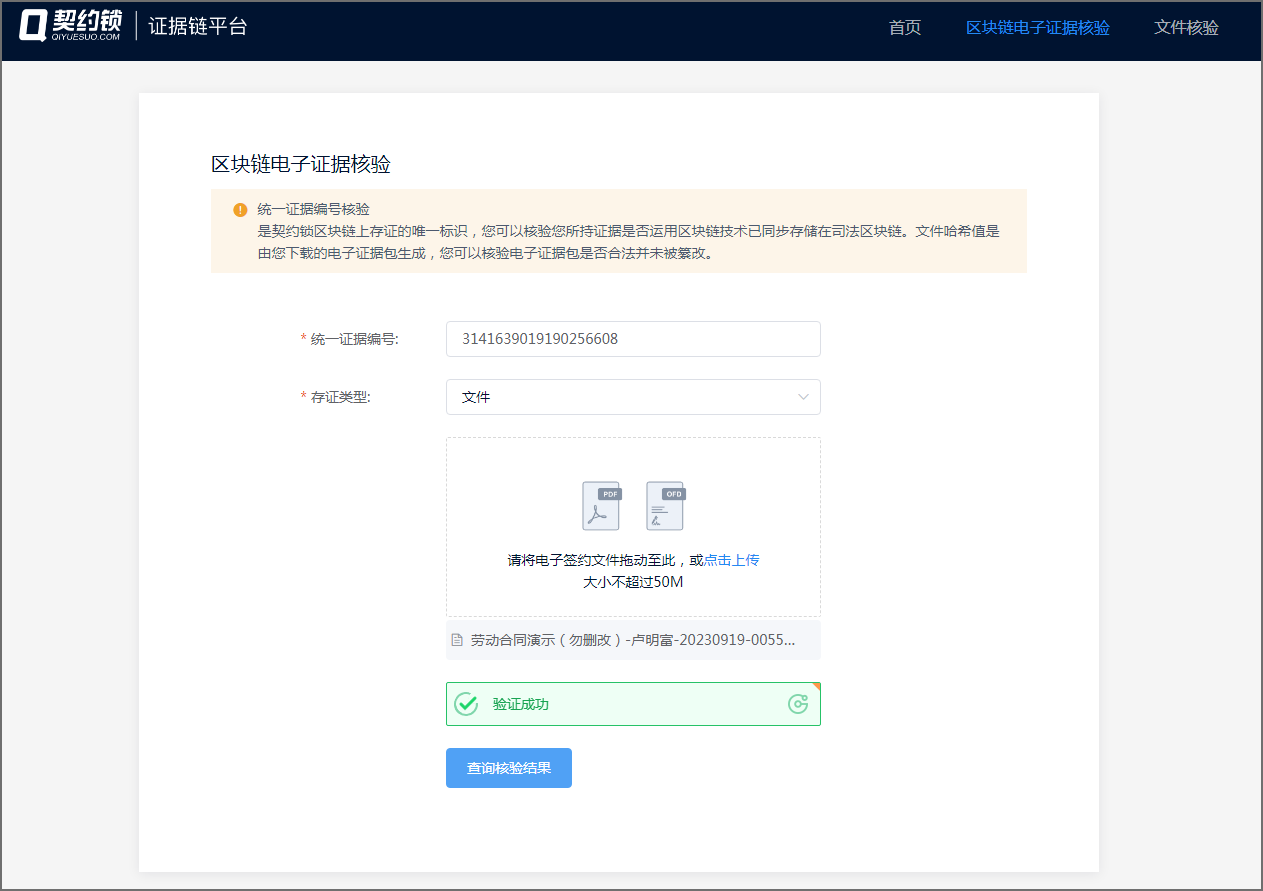Navigate to 首页

pos(904,28)
